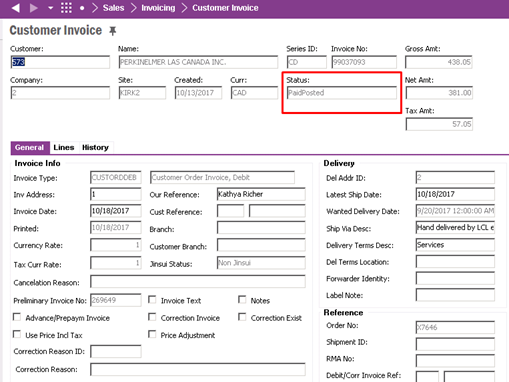The width and height of the screenshot is (509, 382).
Task: Click the Customer Invoice breadcrumb
Action: click(x=225, y=8)
